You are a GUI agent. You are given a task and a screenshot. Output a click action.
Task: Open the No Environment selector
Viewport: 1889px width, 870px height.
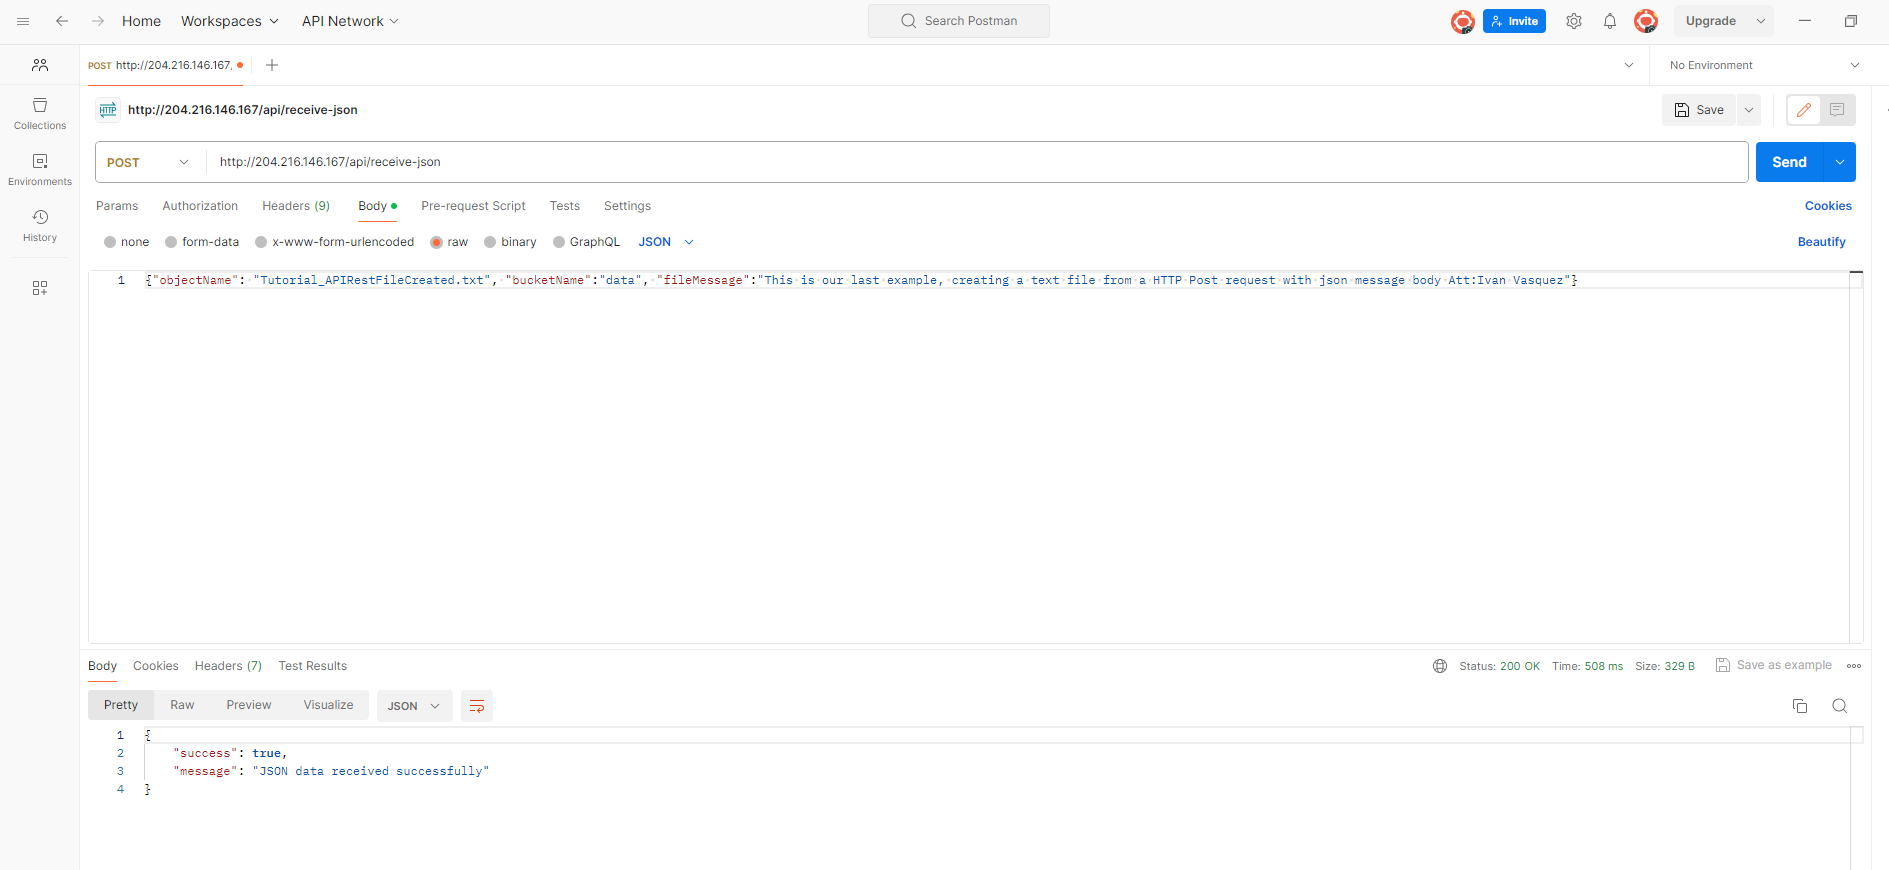click(x=1764, y=65)
